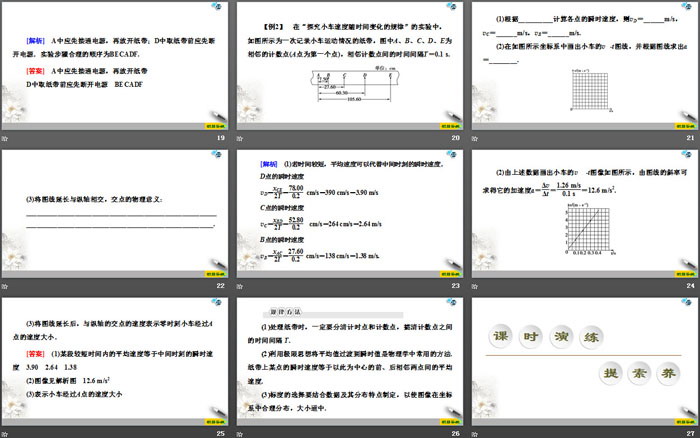The image size is (700, 438).
Task: Select slide 24 thumbnail with plotted v-t graph
Action: coord(585,213)
